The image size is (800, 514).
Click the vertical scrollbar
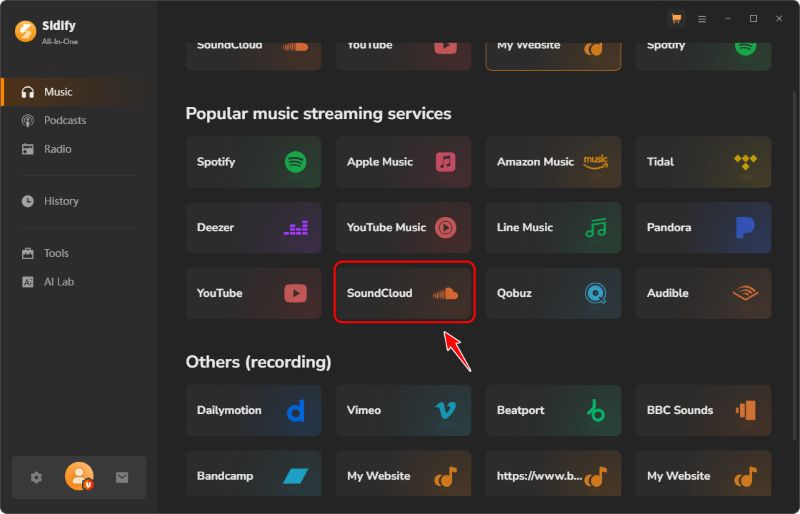(793, 265)
